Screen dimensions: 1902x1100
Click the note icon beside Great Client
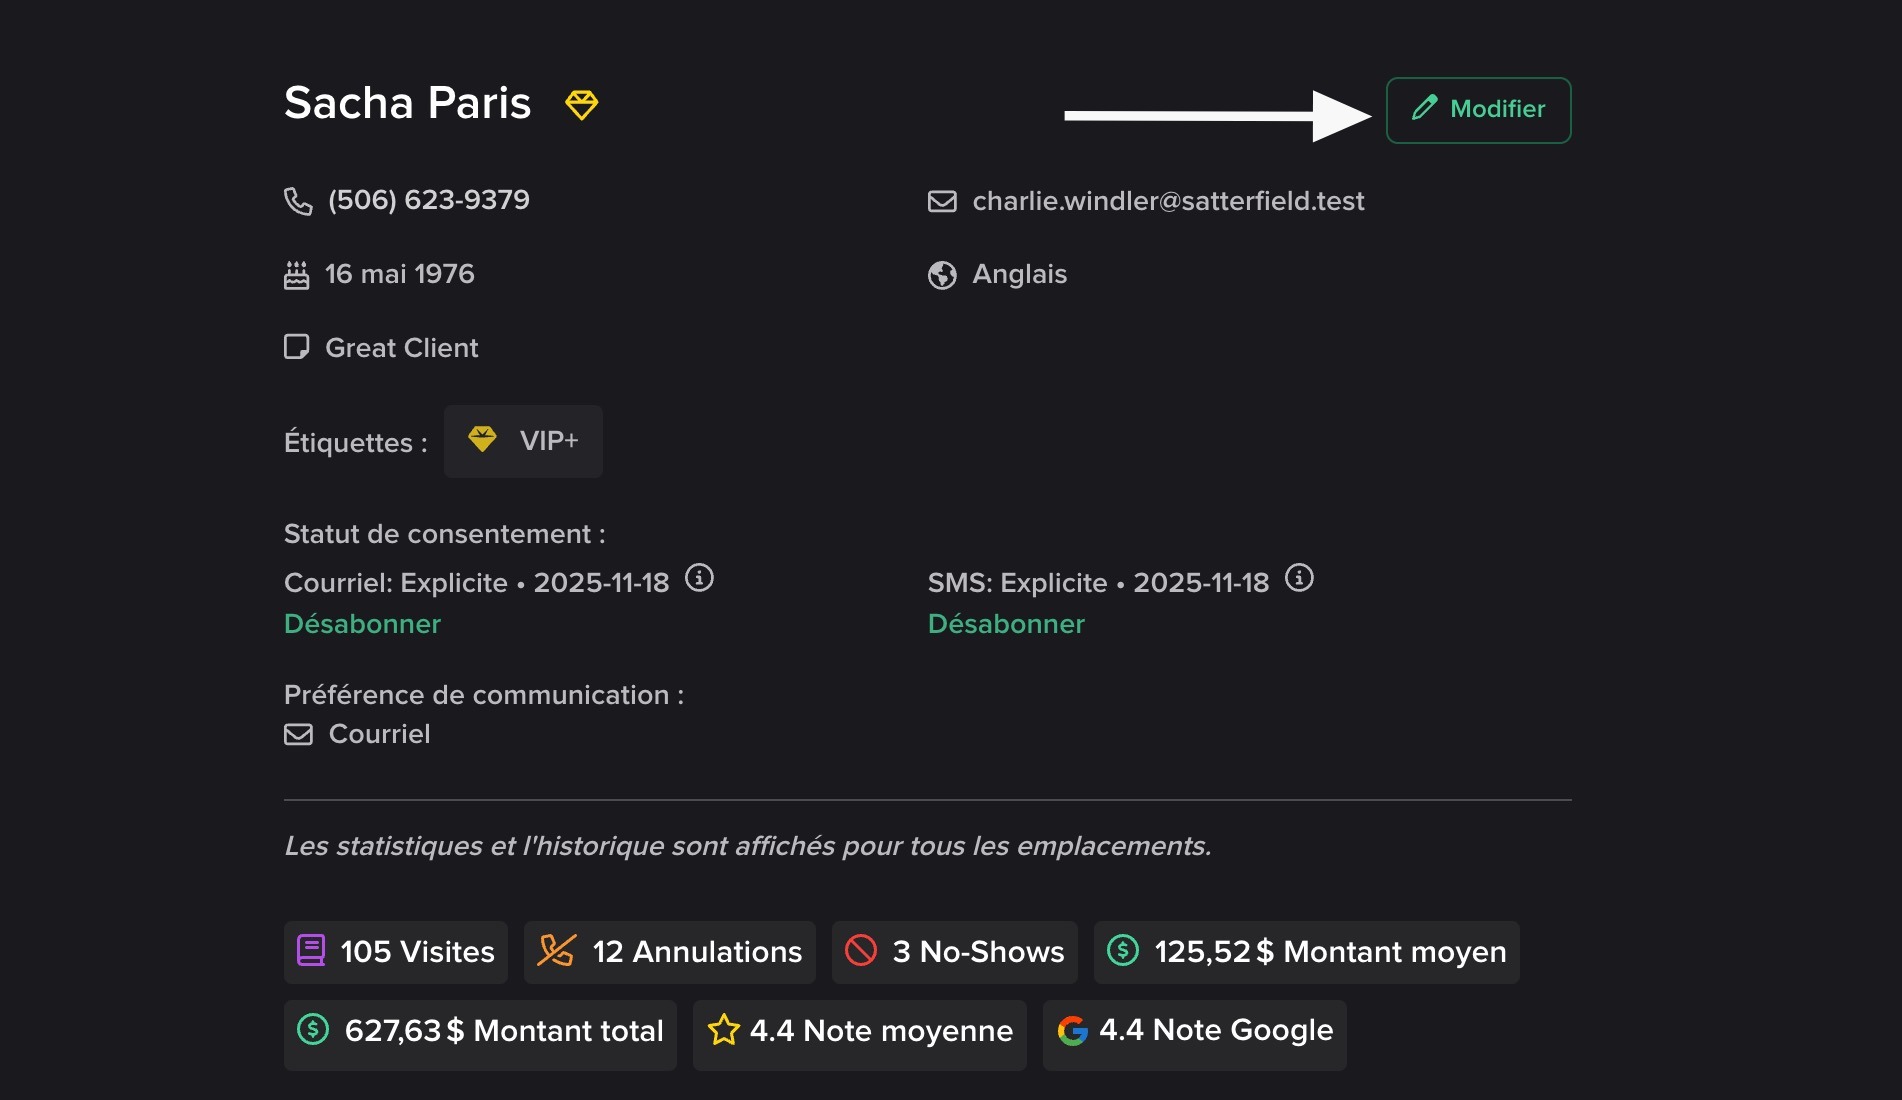(x=297, y=347)
